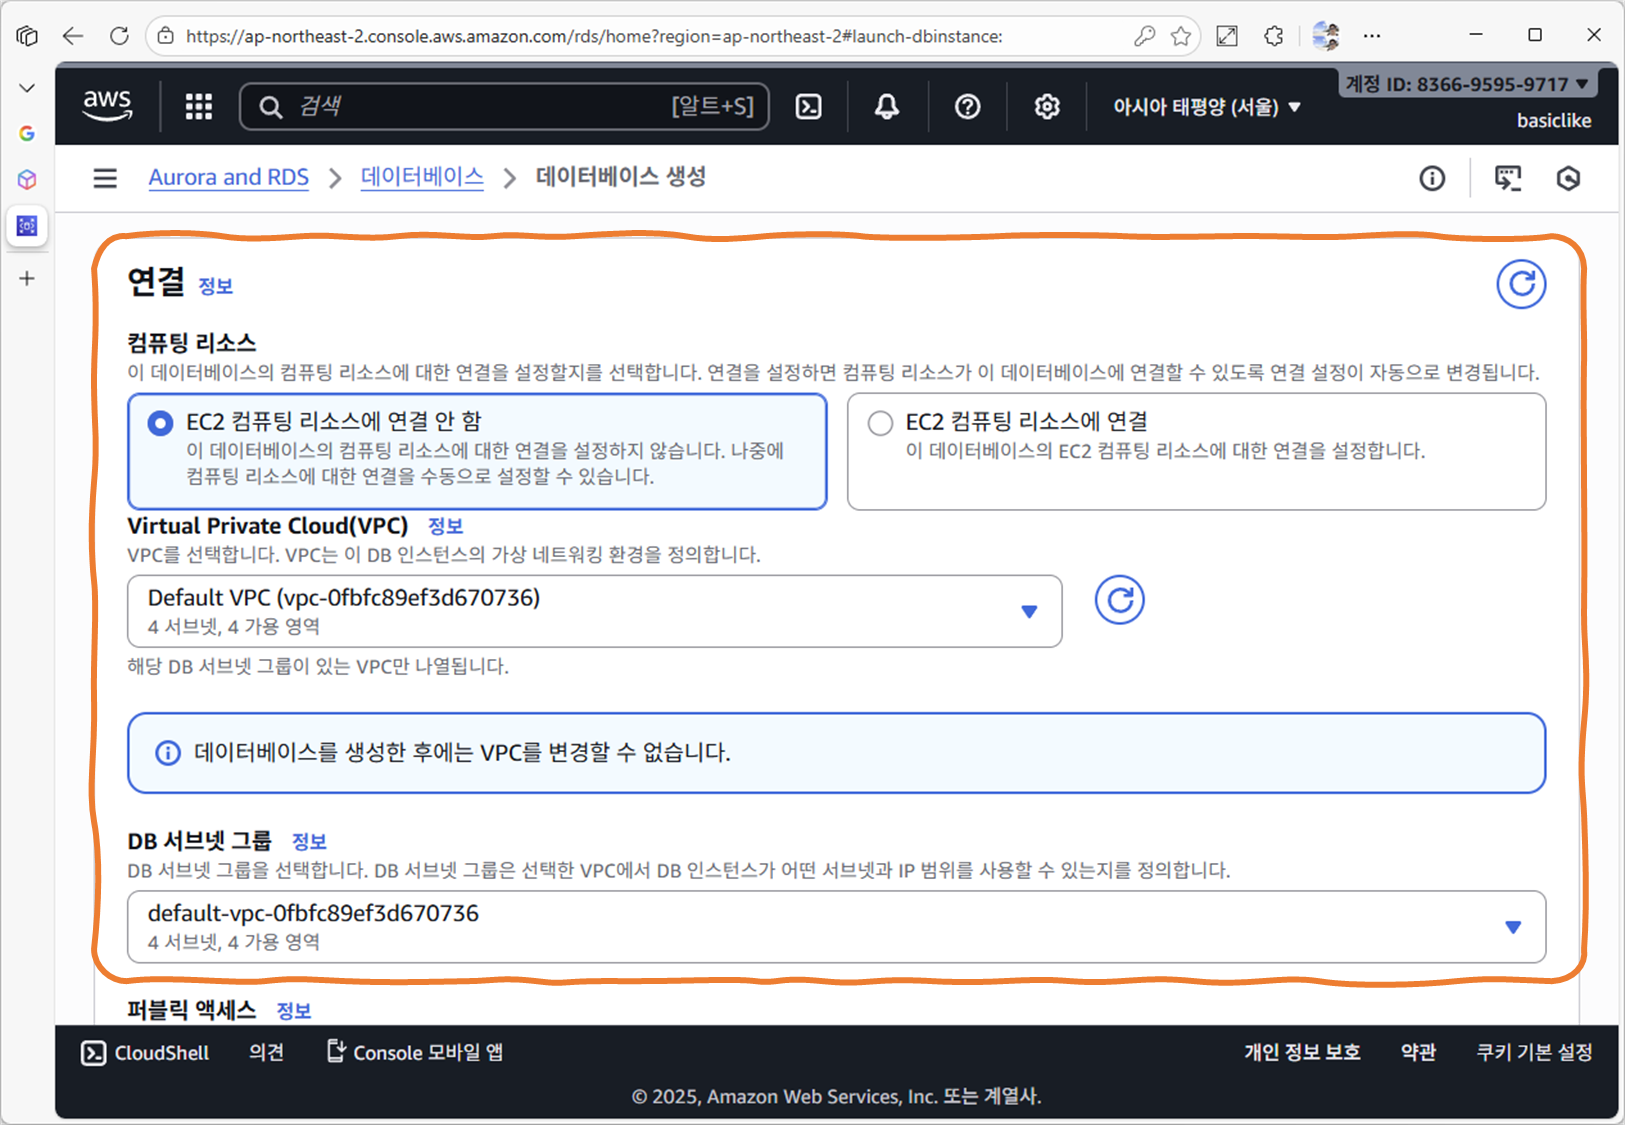Toggle the hamburger side navigation menu

(x=105, y=178)
